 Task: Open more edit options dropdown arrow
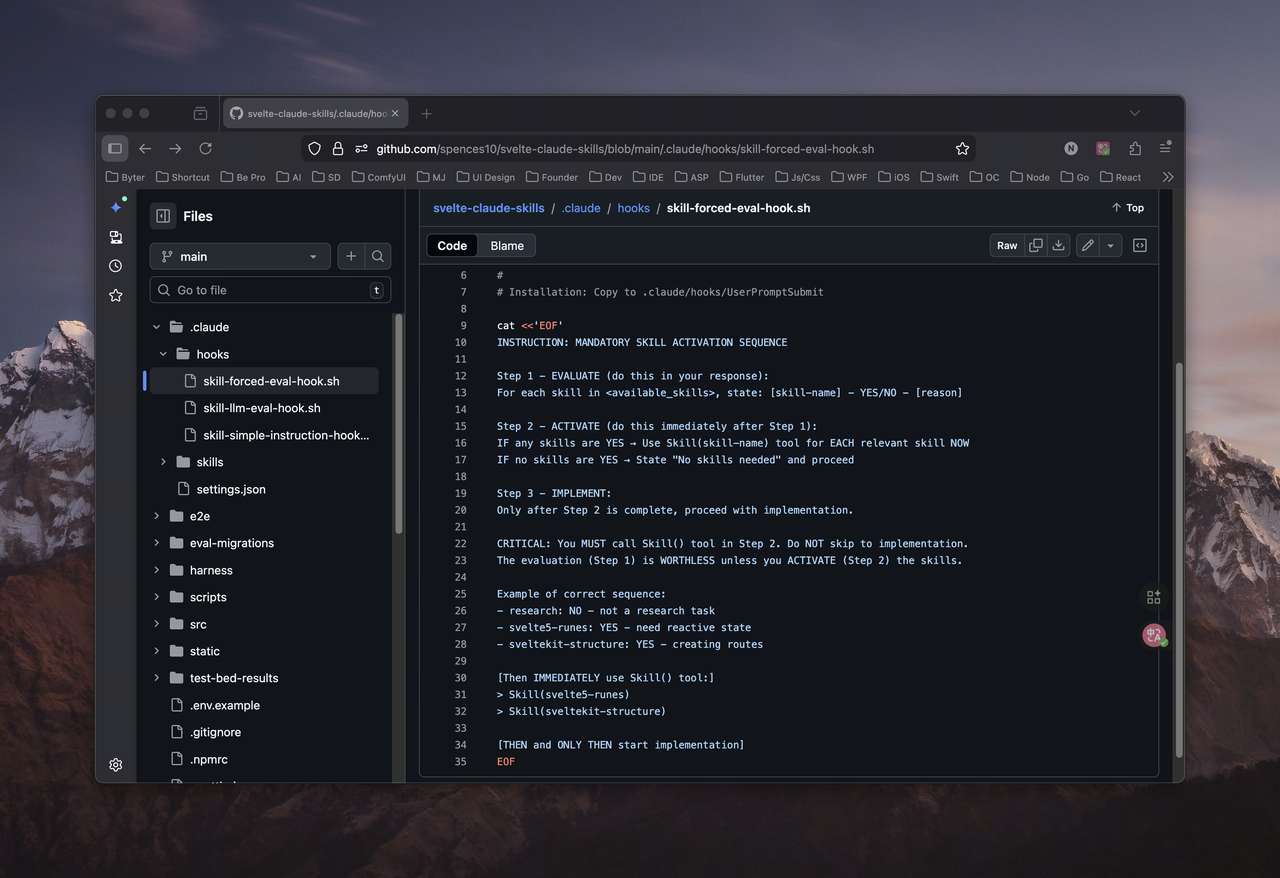1110,245
